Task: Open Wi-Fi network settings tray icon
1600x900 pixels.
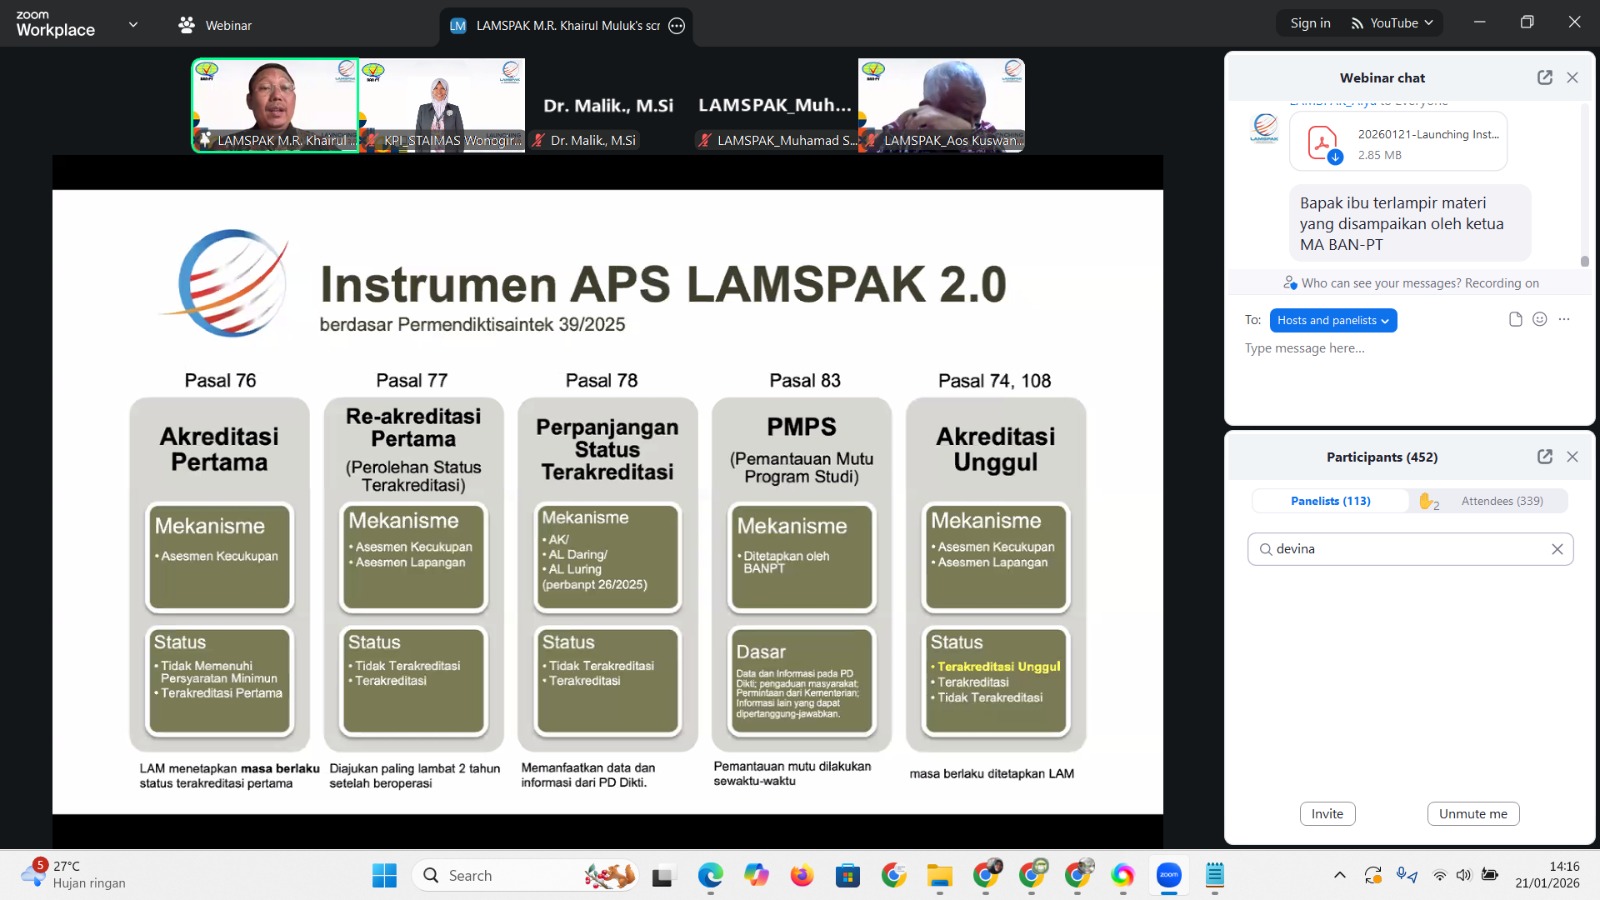Action: 1440,876
